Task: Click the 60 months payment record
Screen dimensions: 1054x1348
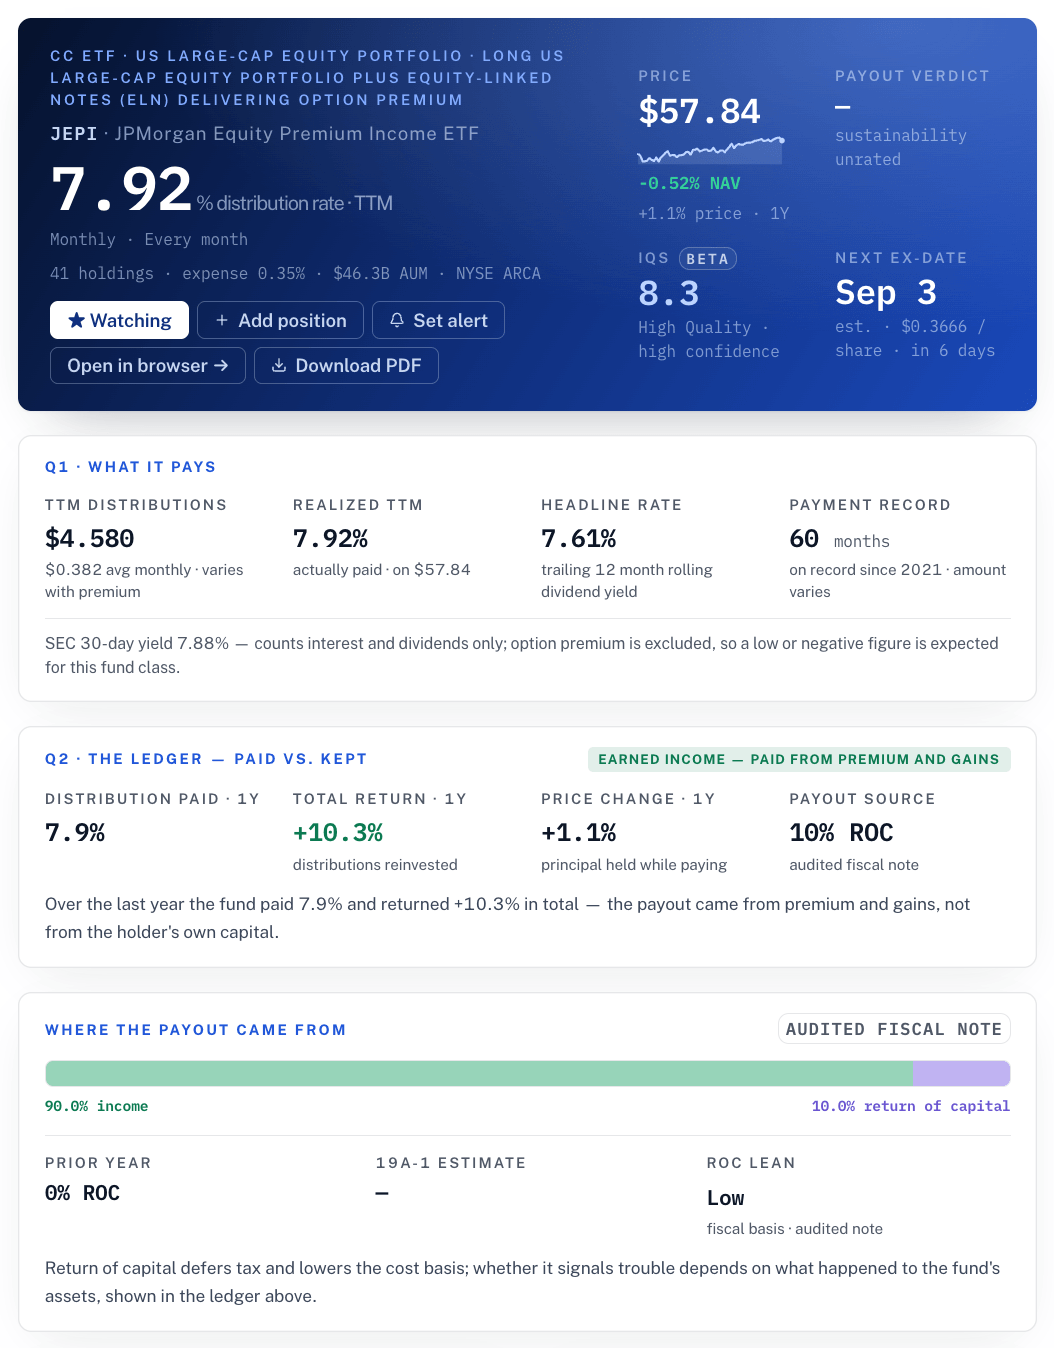Action: 839,539
